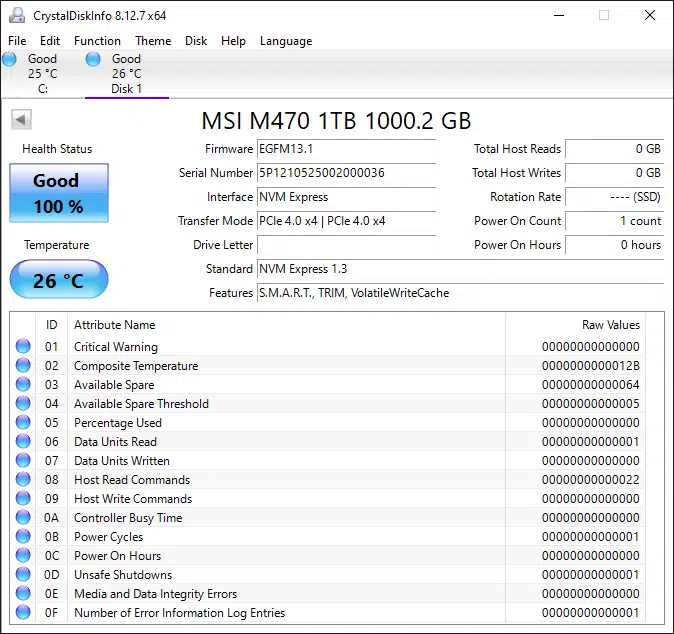
Task: Click raw value 000000000012B
Action: [591, 366]
